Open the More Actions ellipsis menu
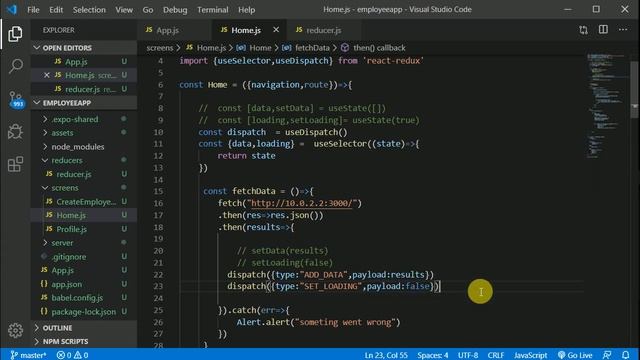Screen dimensions: 640x360 pos(623,30)
